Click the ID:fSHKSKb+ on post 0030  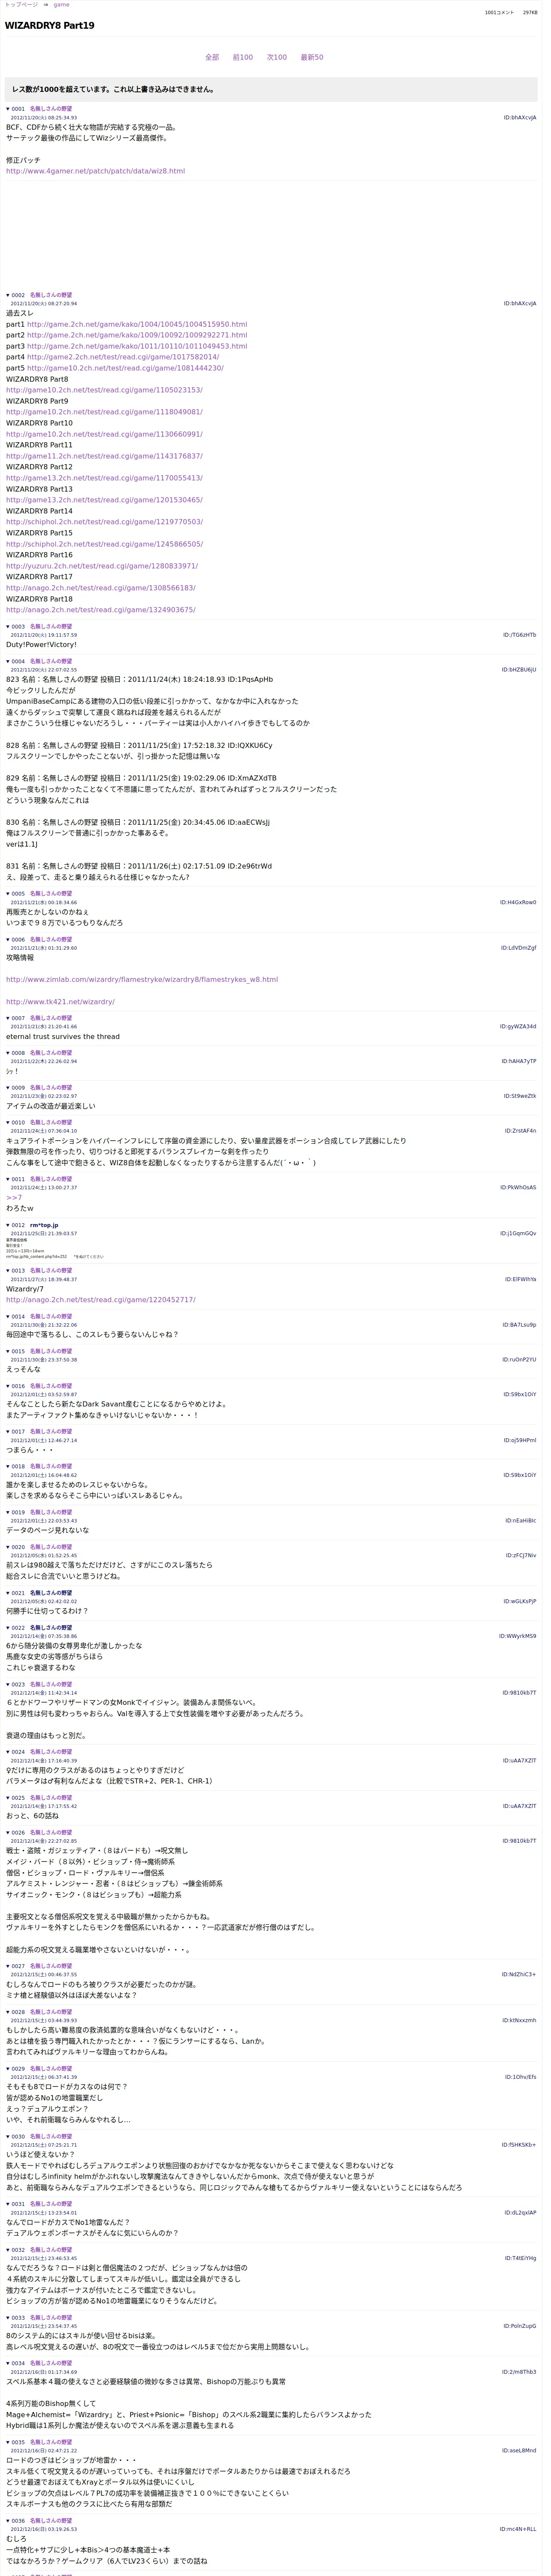[519, 2145]
